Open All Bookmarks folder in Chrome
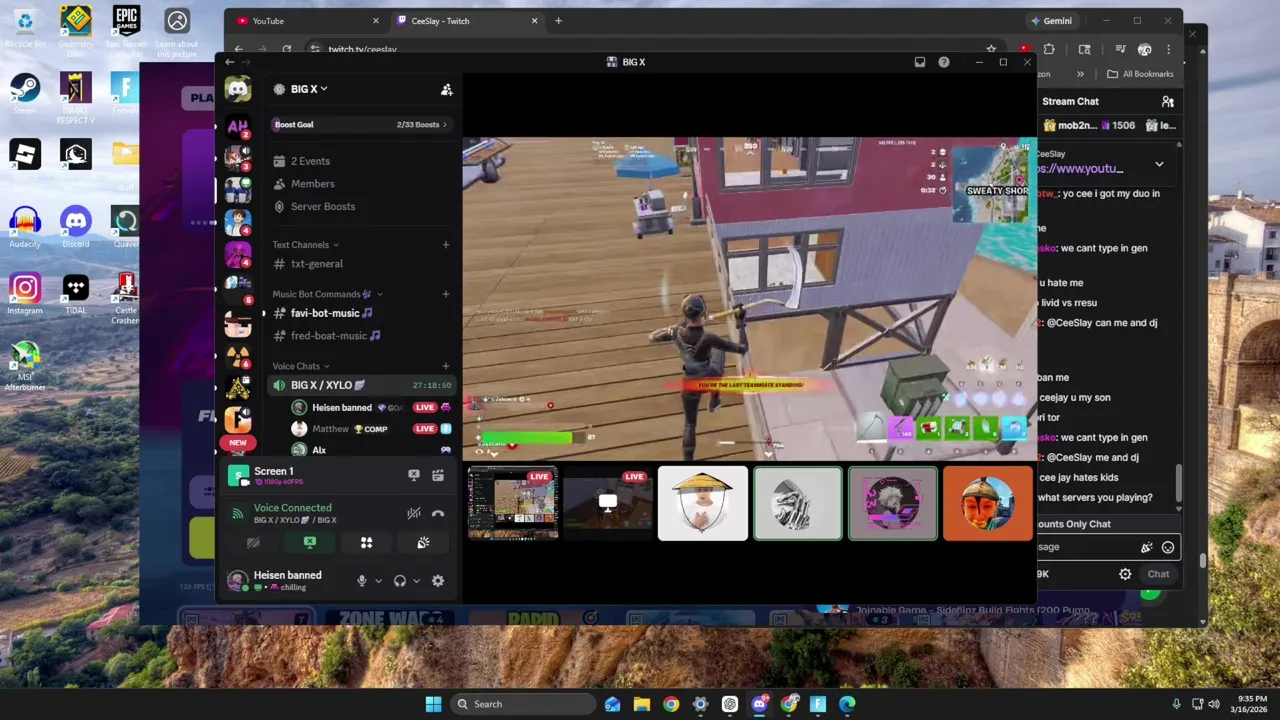The width and height of the screenshot is (1280, 720). tap(1140, 74)
